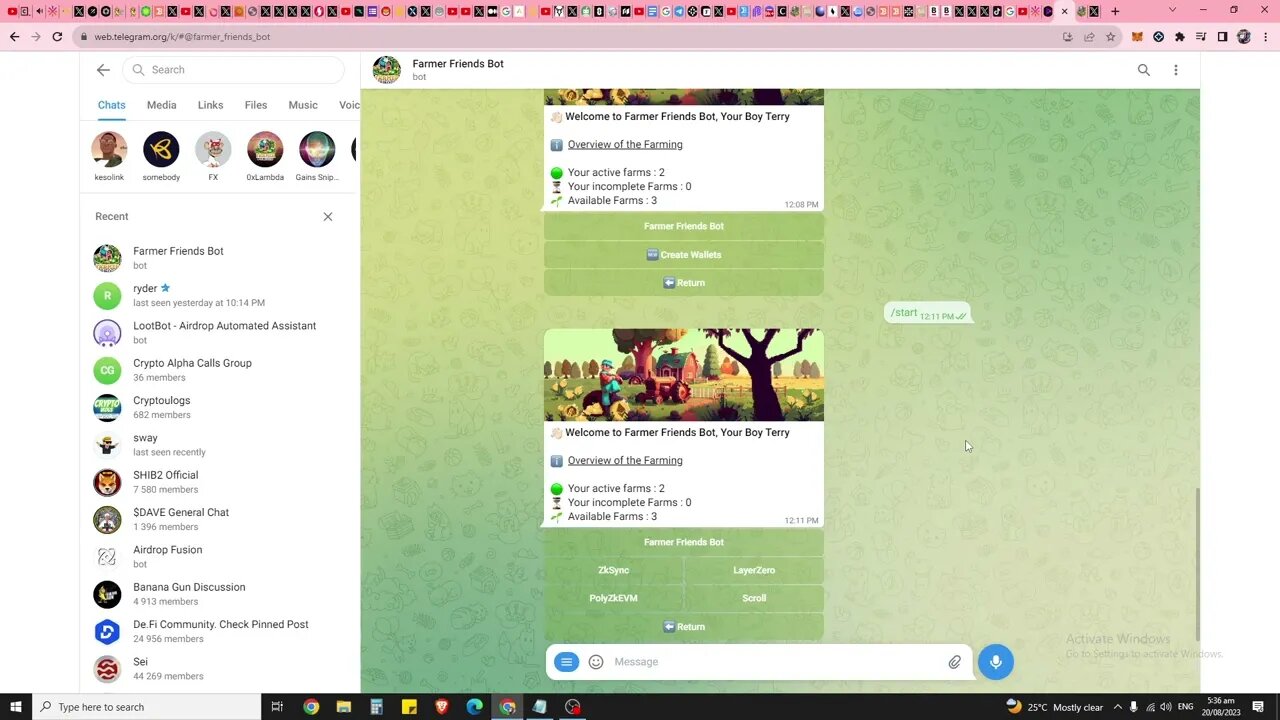This screenshot has height=720, width=1280.
Task: Open the Windows Start menu
Action: (15, 707)
